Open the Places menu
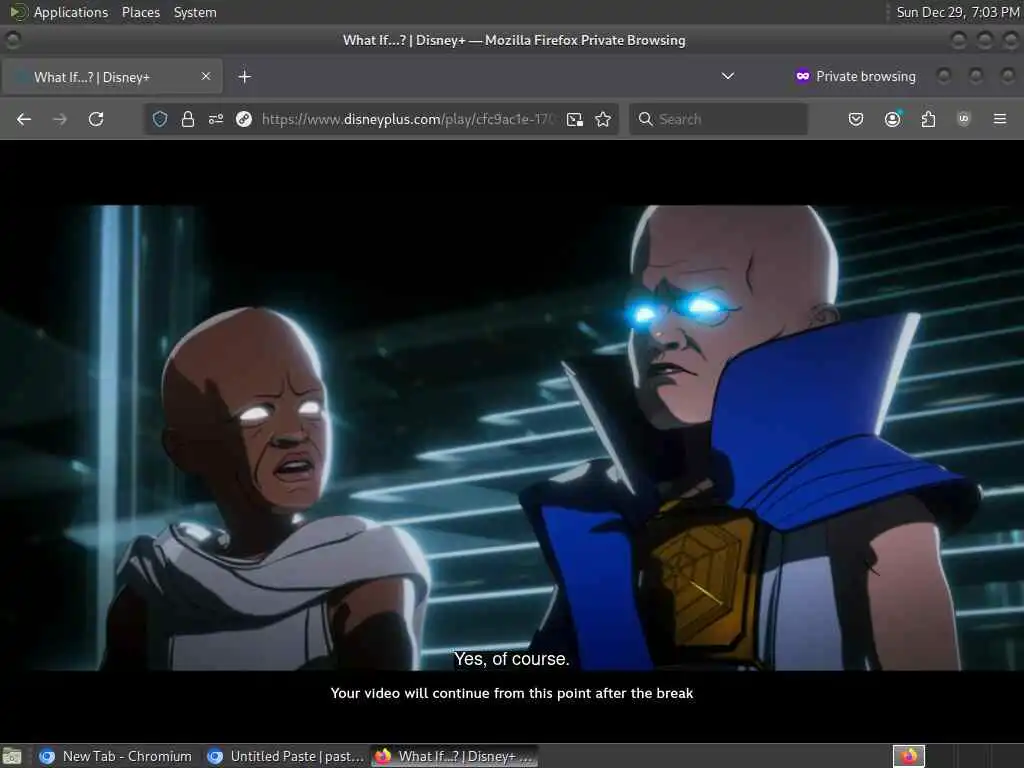 [140, 12]
